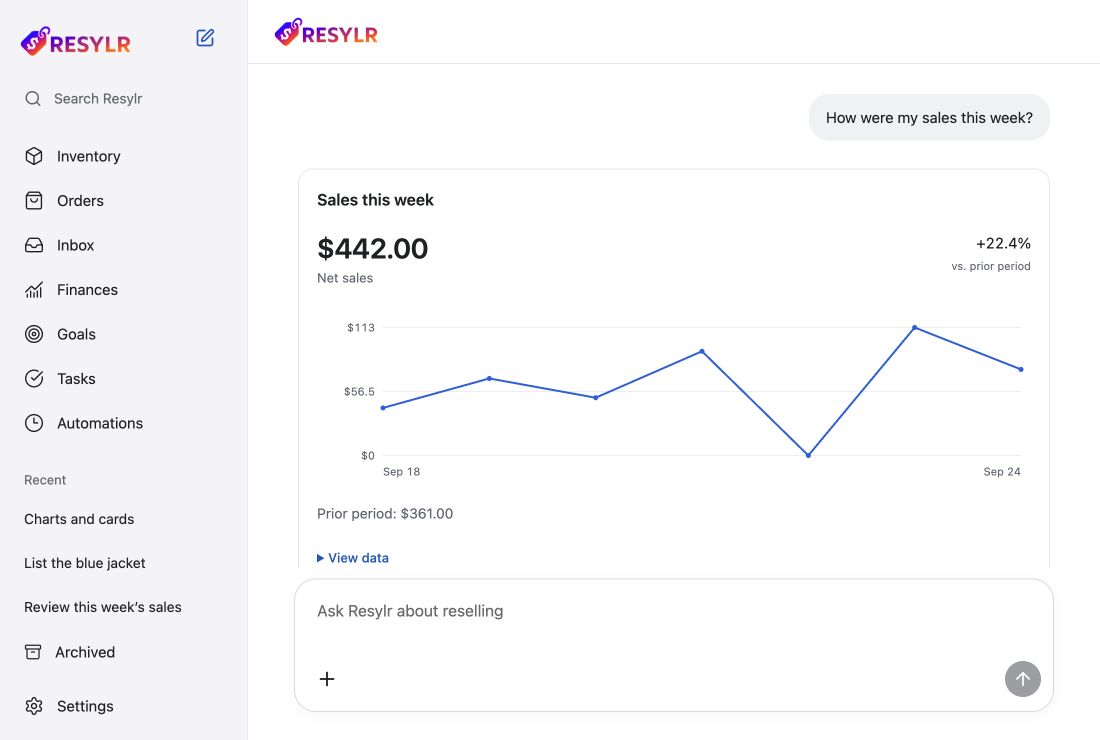The width and height of the screenshot is (1100, 740).
Task: Click the Ask Resylr about reselling input
Action: point(673,611)
